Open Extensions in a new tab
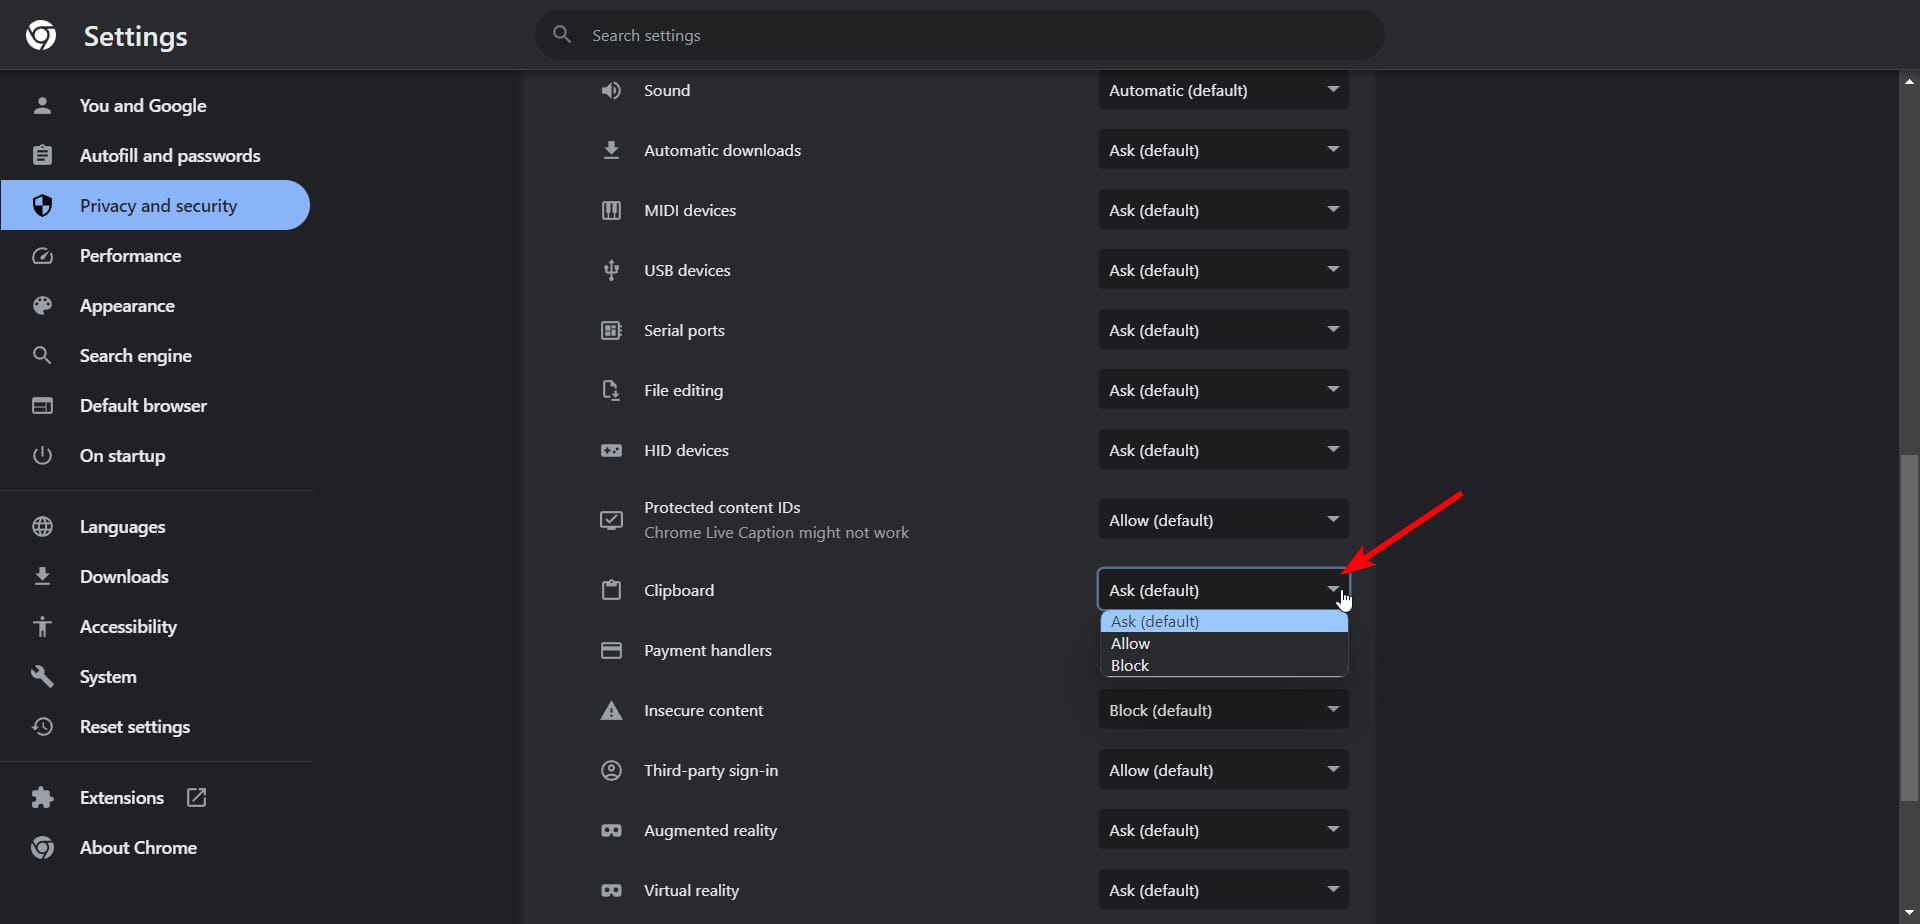Viewport: 1920px width, 924px height. pos(196,797)
